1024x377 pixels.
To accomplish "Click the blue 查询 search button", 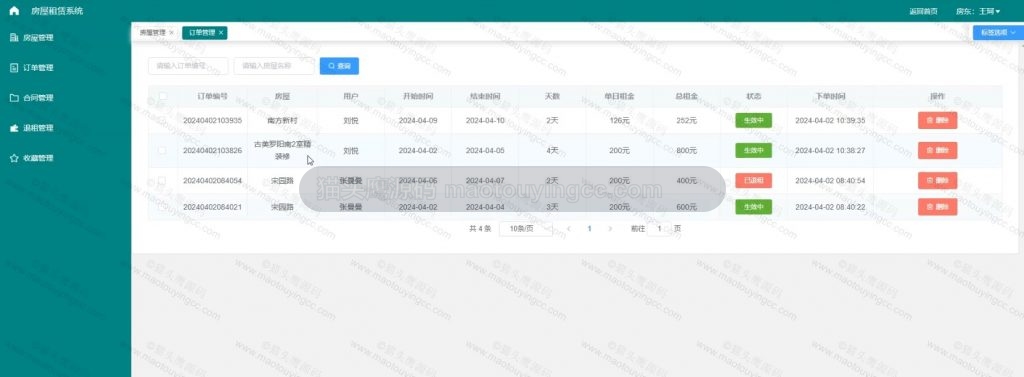I will [x=339, y=66].
